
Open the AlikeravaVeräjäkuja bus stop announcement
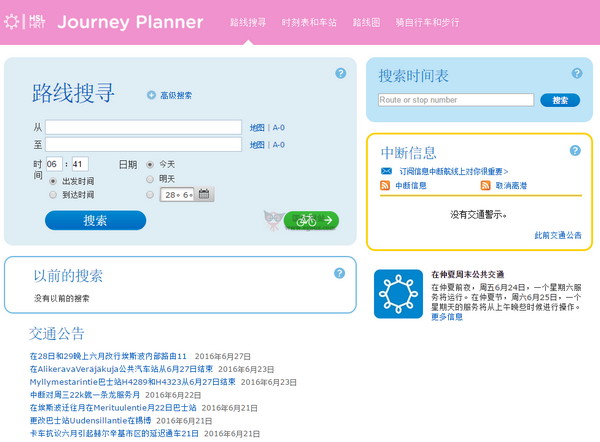click(121, 369)
